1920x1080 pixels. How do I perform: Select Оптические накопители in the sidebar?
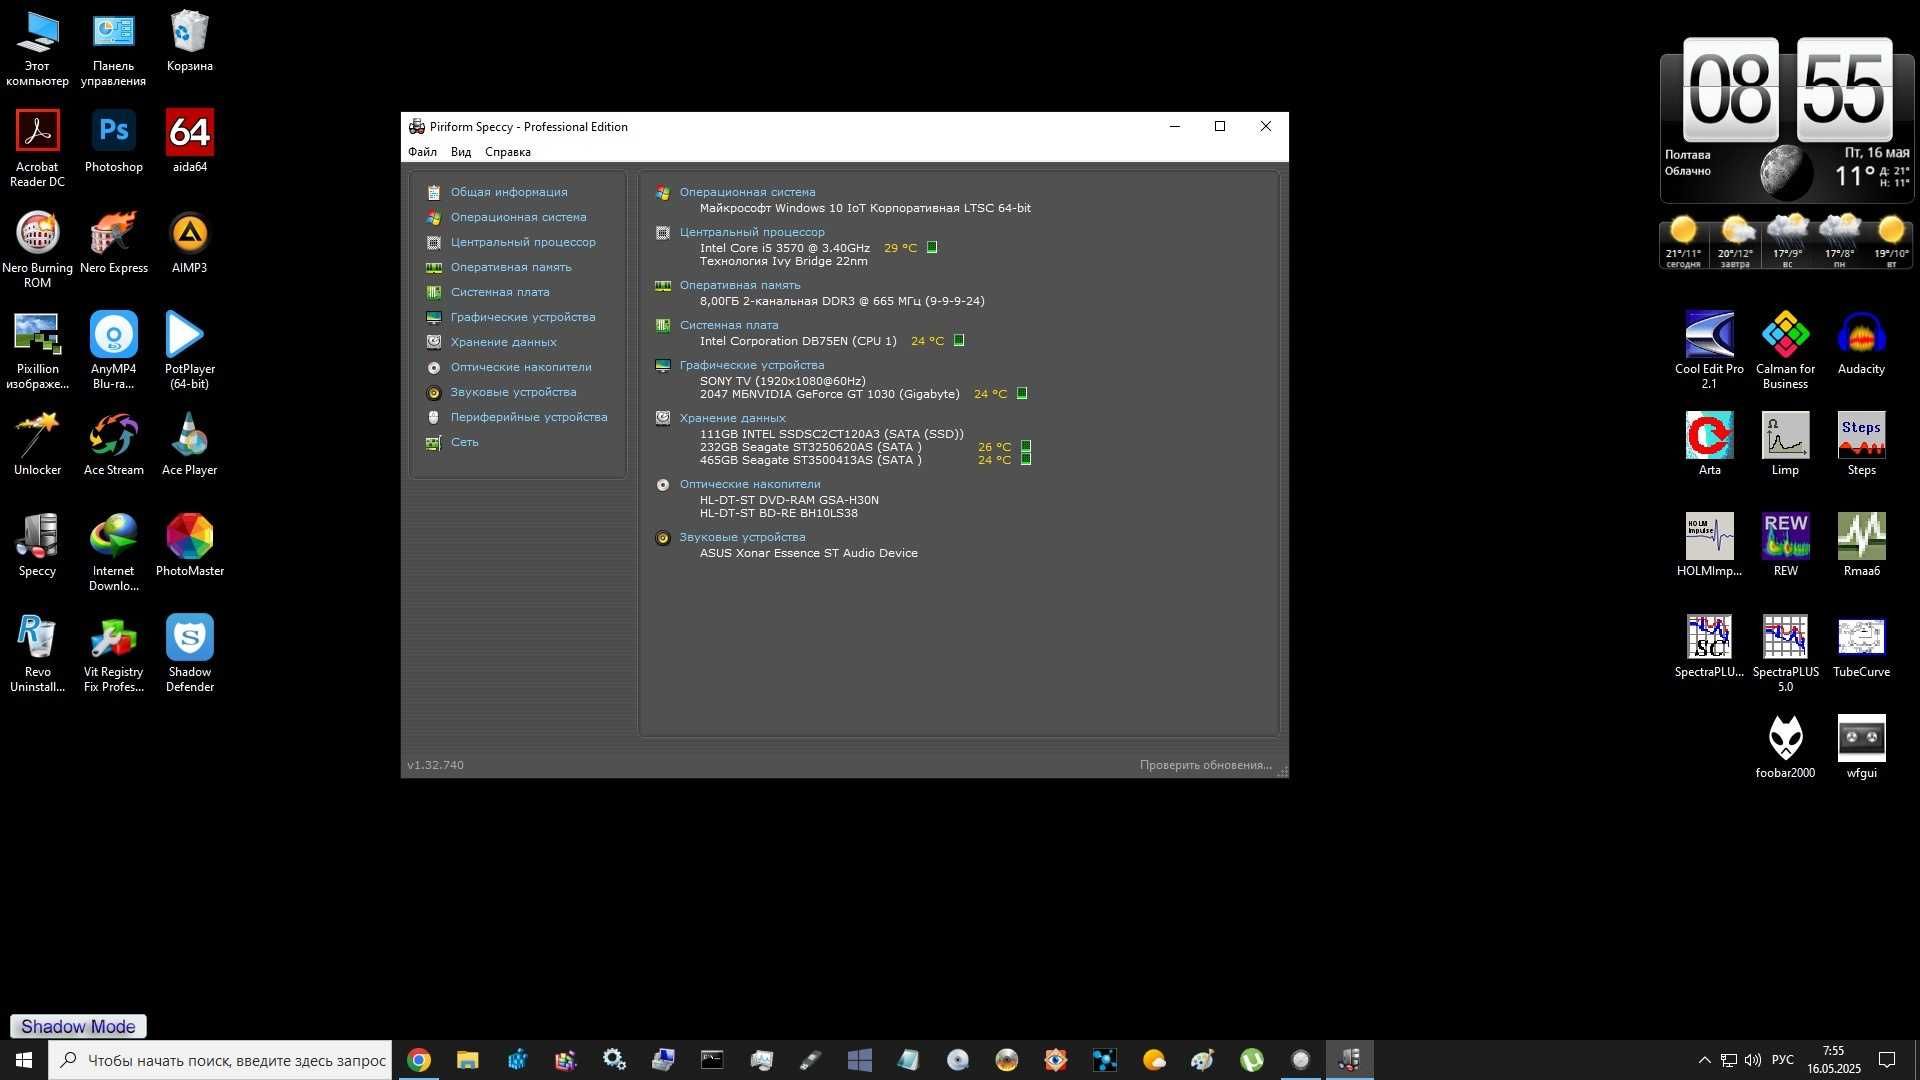coord(520,367)
